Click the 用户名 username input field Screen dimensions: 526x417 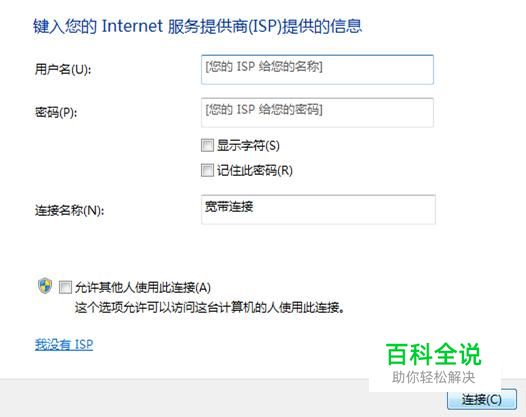(317, 69)
